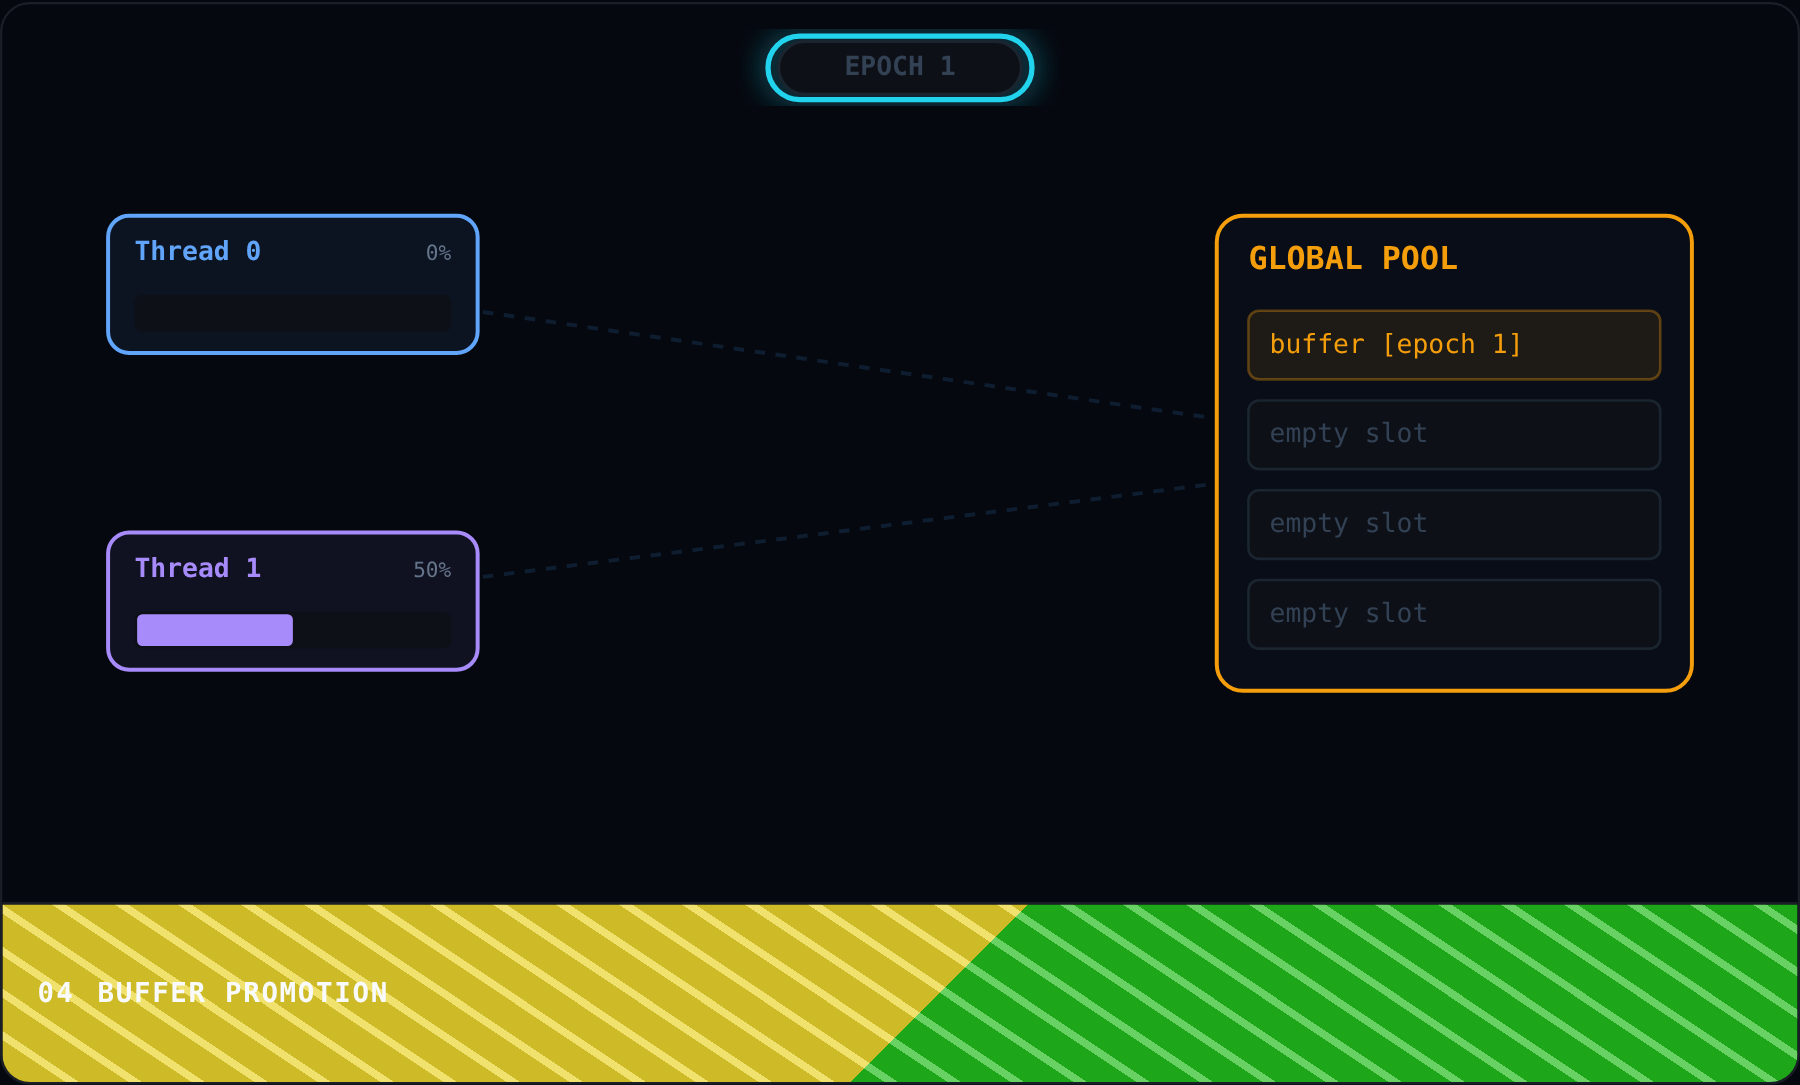
Task: Click the dashed connector from Thread 0
Action: [x=844, y=365]
